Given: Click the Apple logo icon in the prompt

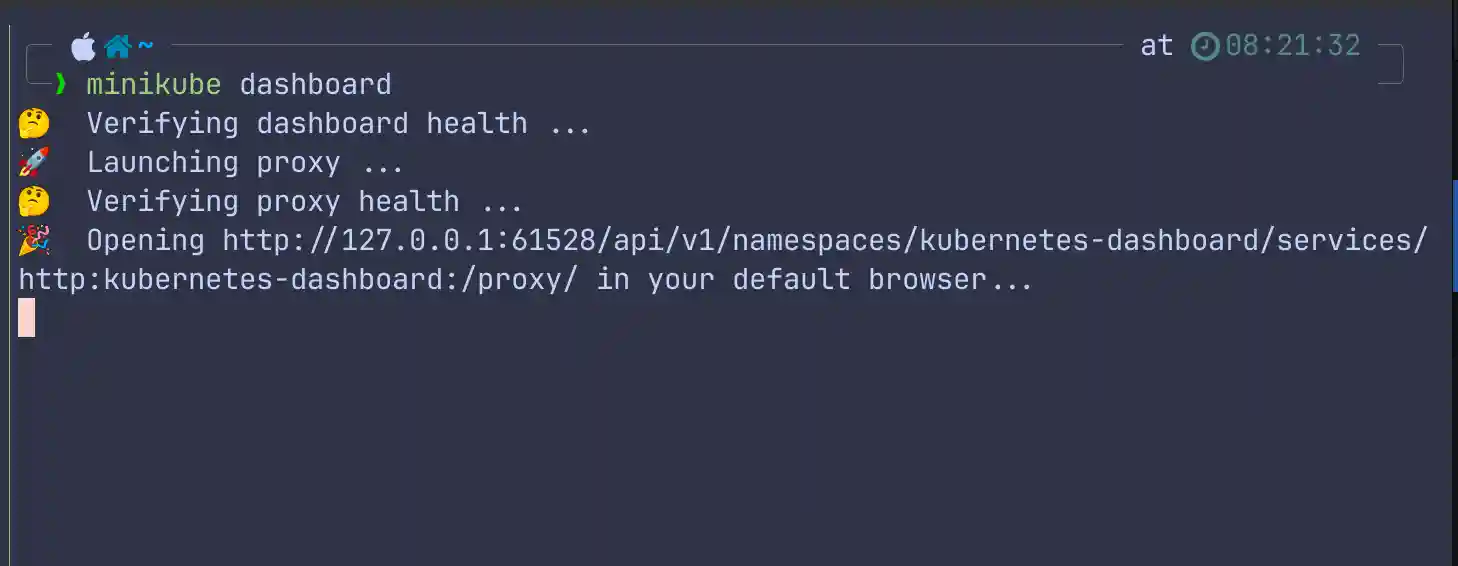Looking at the screenshot, I should point(83,46).
